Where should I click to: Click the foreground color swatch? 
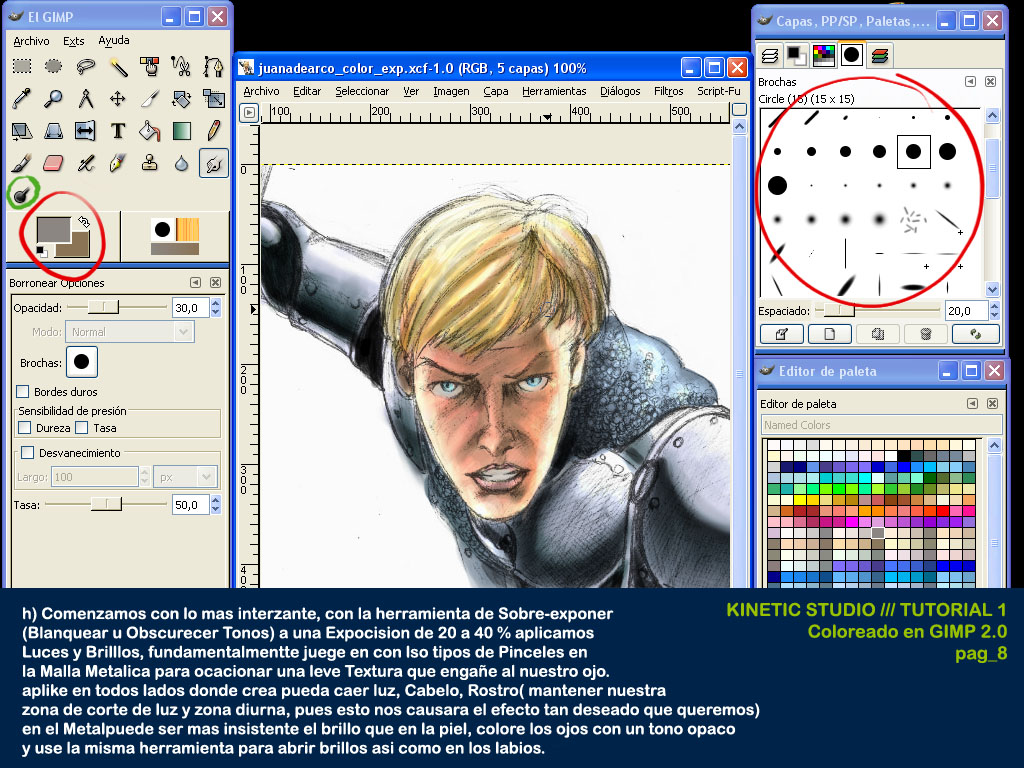(53, 229)
